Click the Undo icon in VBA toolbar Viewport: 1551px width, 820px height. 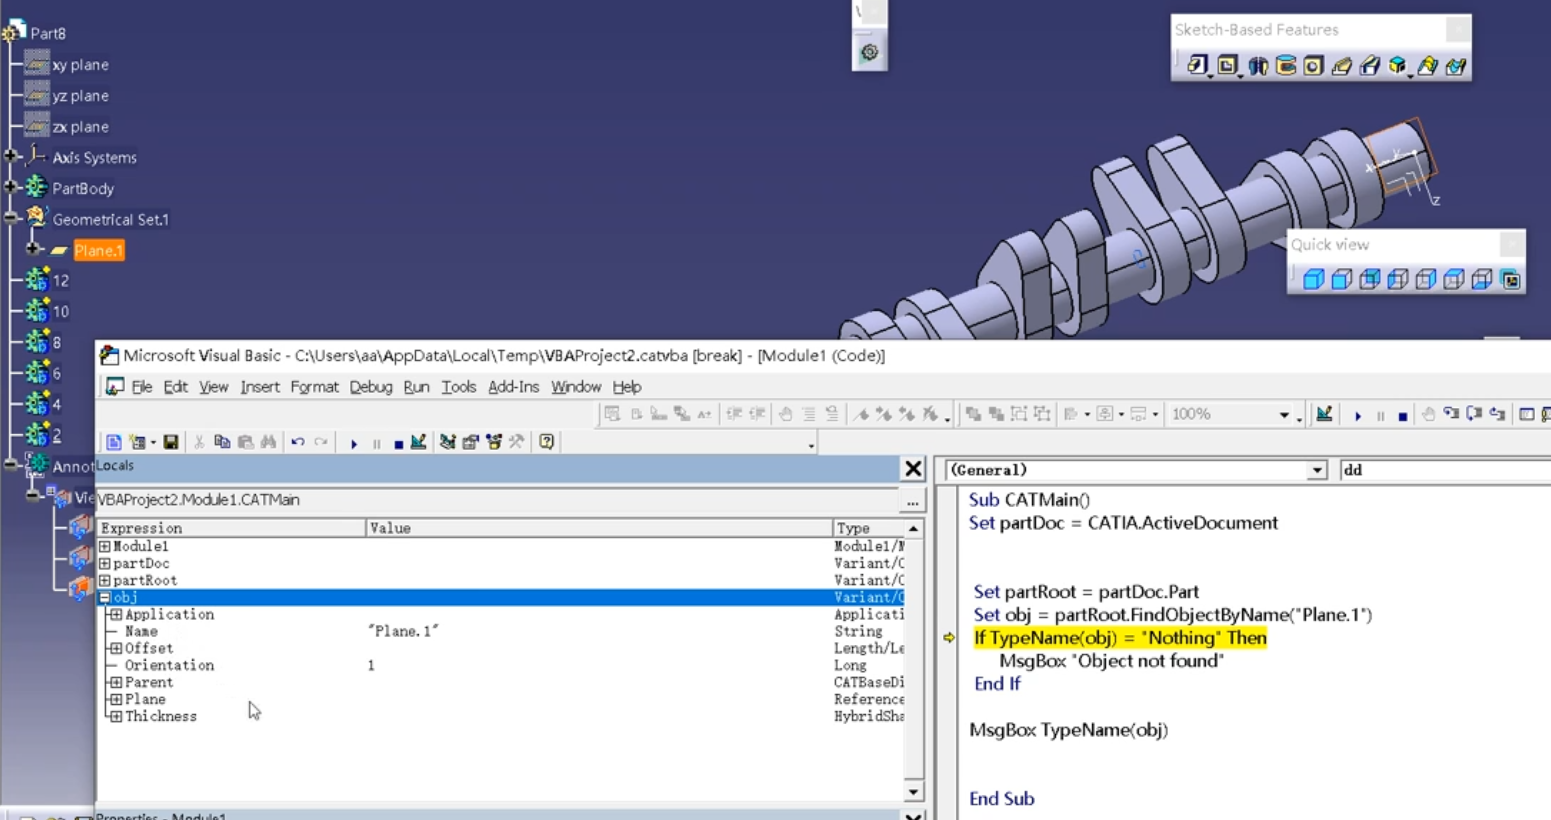point(298,442)
